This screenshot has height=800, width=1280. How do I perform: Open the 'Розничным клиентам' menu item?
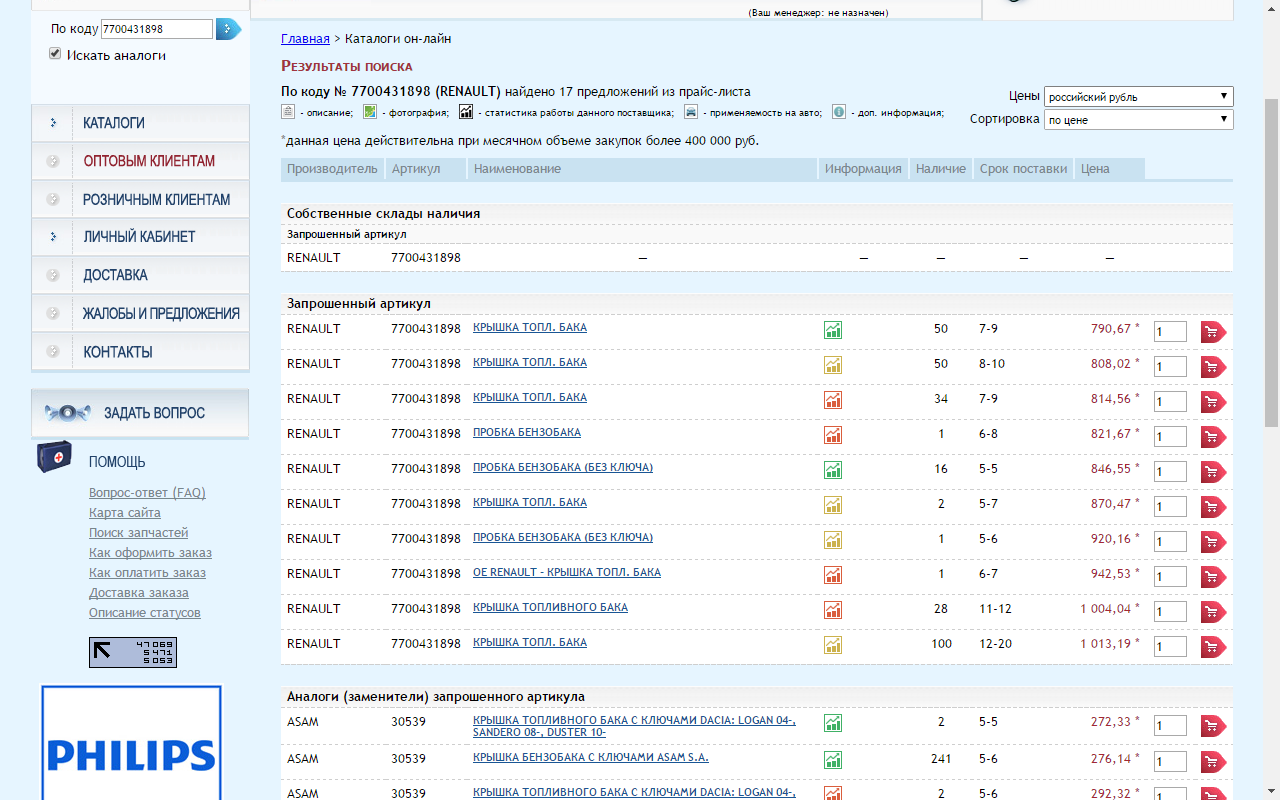pos(140,199)
